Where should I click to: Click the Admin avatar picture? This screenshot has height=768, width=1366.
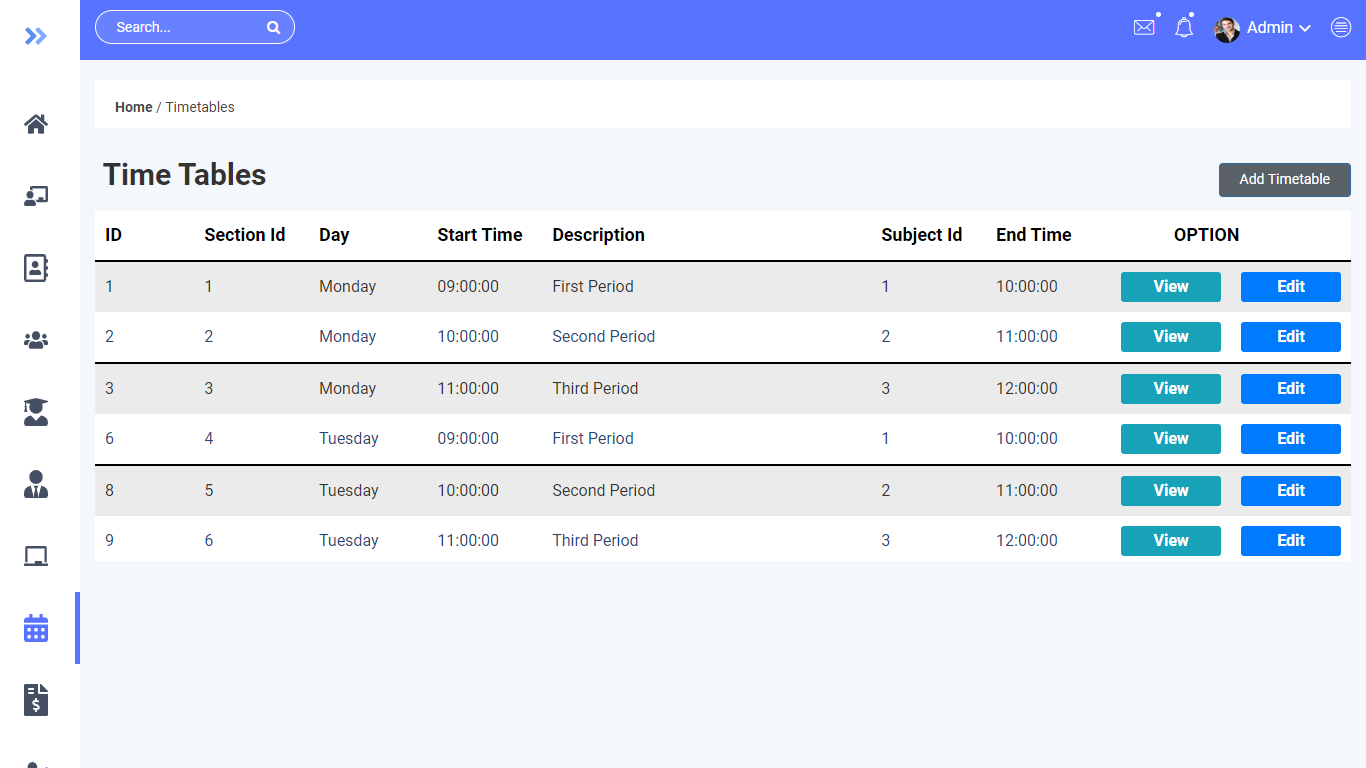1227,29
